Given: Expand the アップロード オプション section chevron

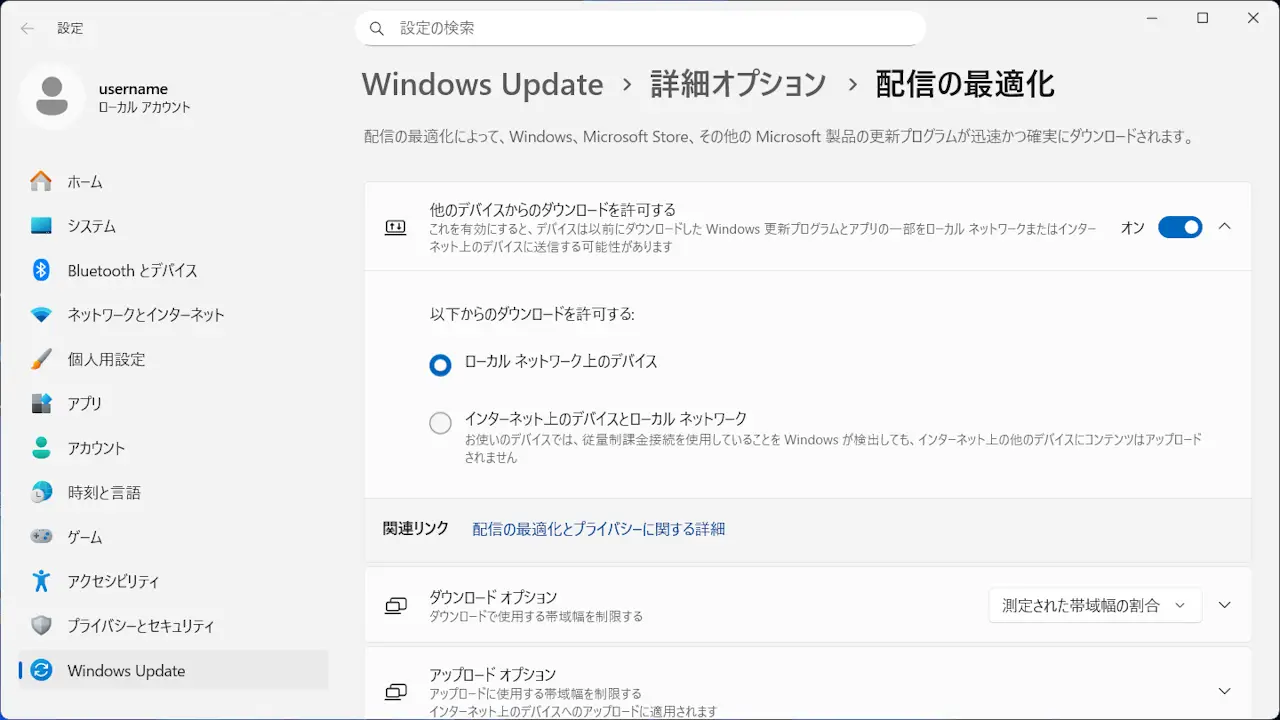Looking at the screenshot, I should click(1225, 691).
